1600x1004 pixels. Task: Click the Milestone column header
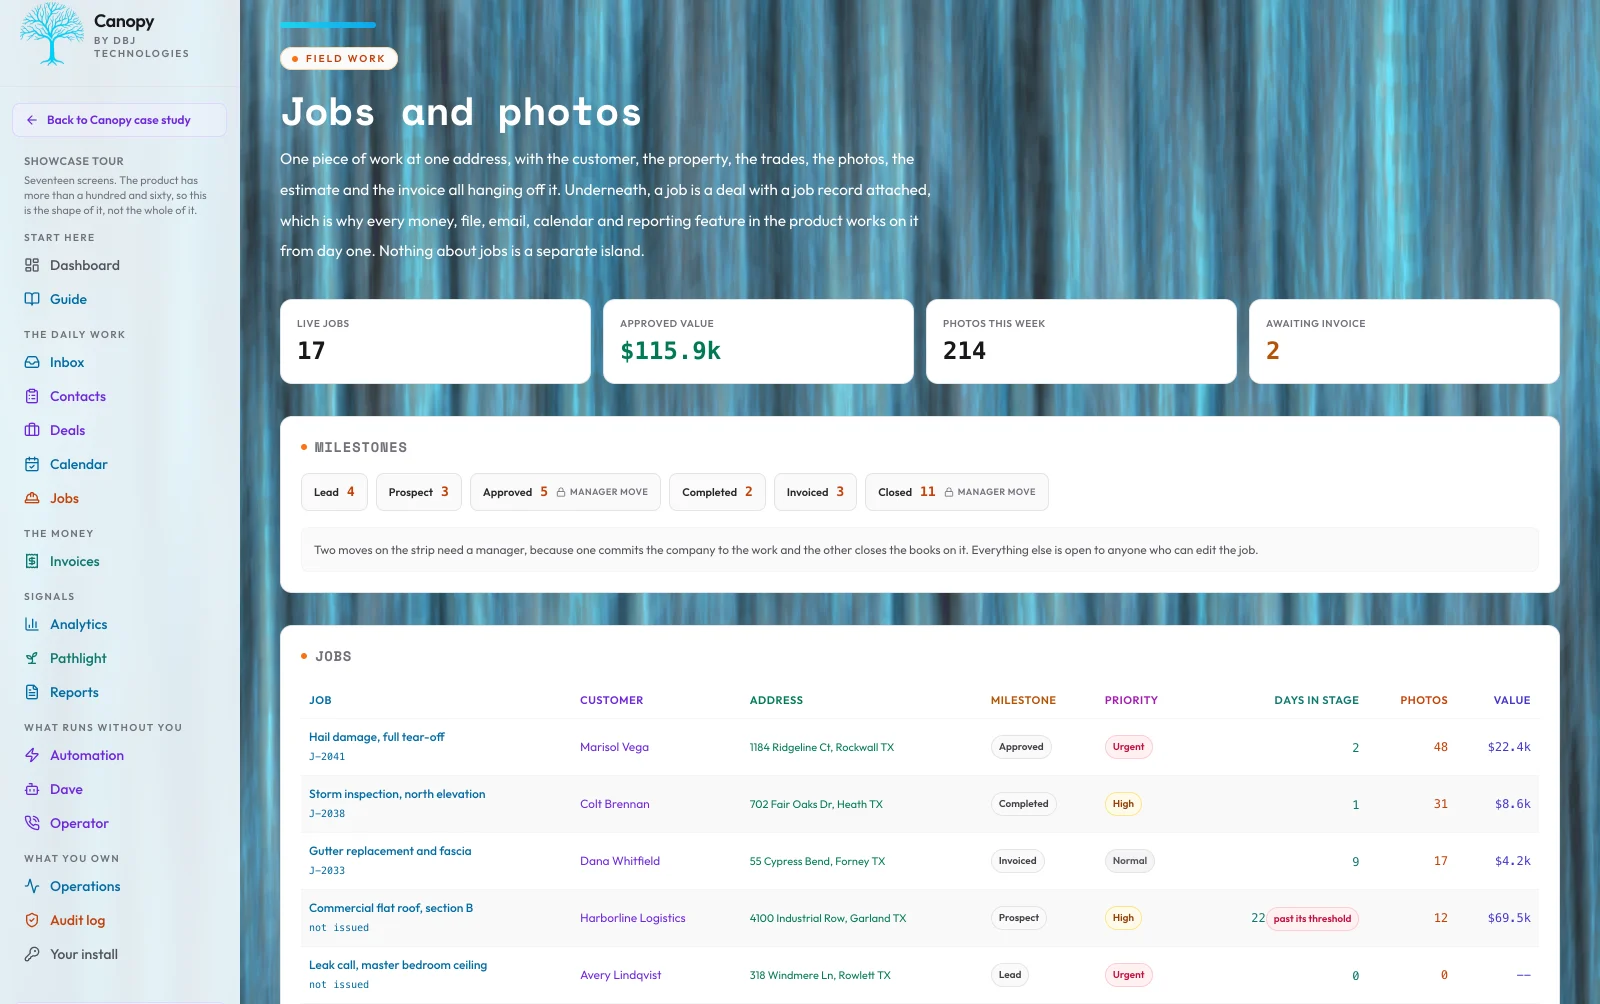(x=1023, y=700)
